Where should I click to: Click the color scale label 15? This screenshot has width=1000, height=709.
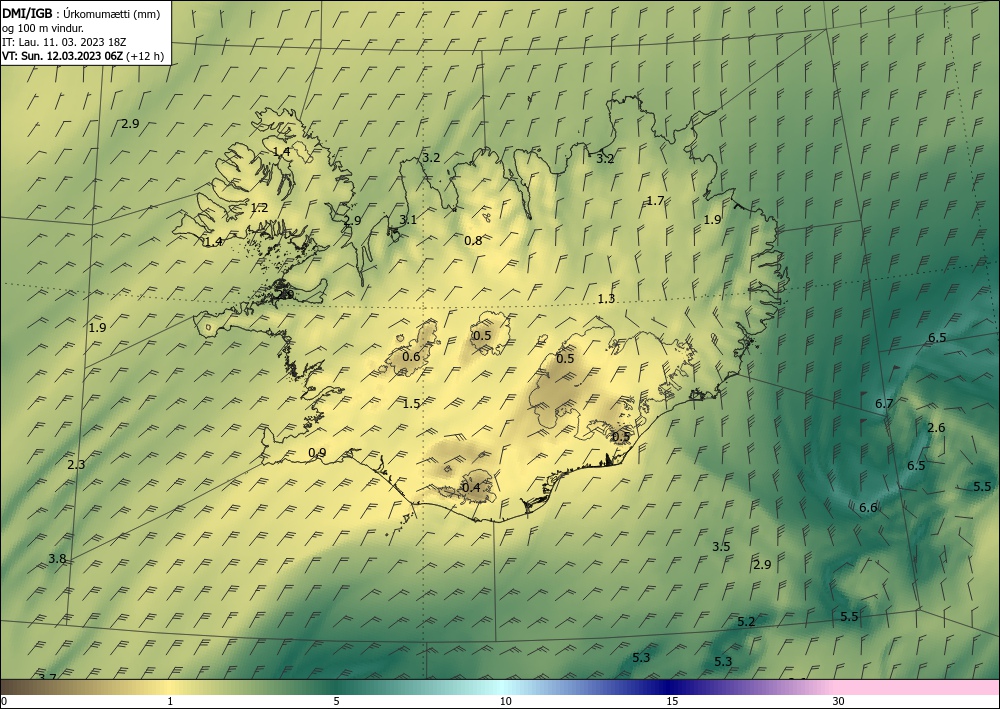coord(672,702)
